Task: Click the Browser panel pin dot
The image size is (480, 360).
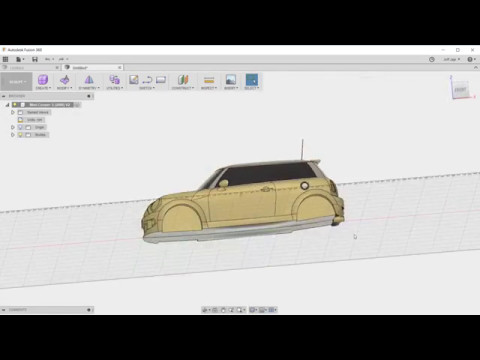Action: click(89, 96)
